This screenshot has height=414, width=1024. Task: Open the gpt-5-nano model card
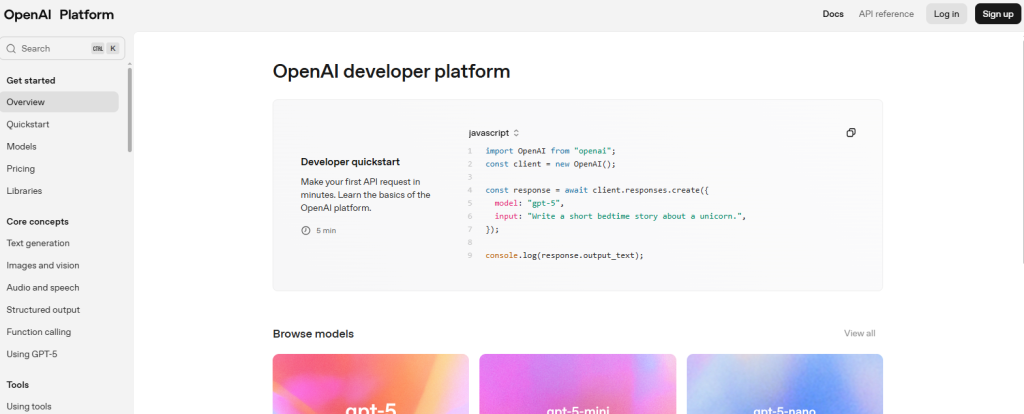[x=784, y=384]
